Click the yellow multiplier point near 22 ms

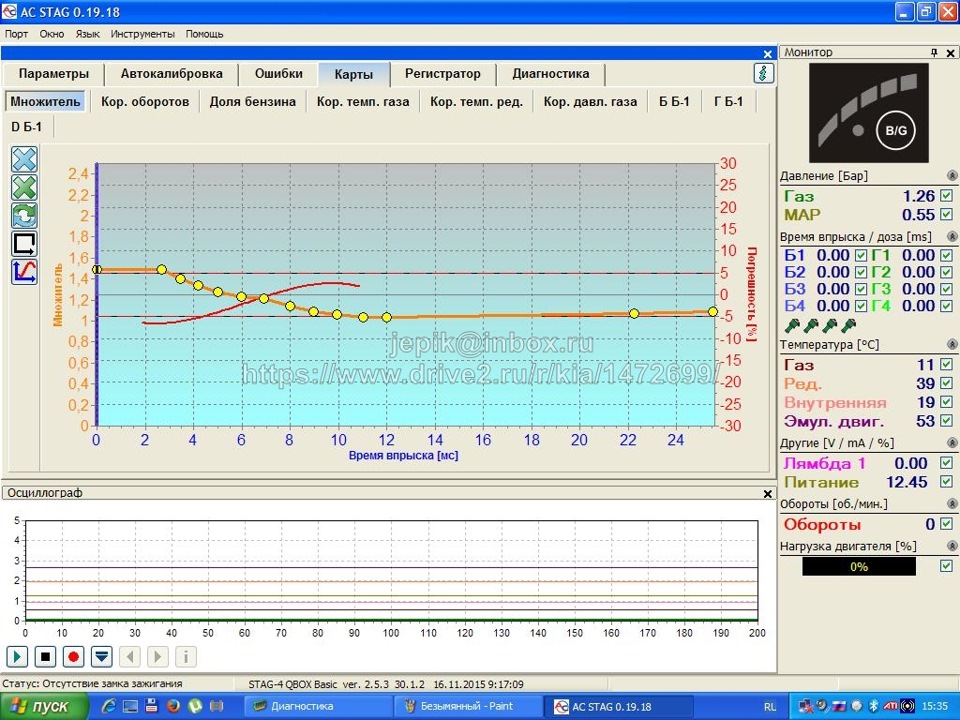pyautogui.click(x=634, y=313)
